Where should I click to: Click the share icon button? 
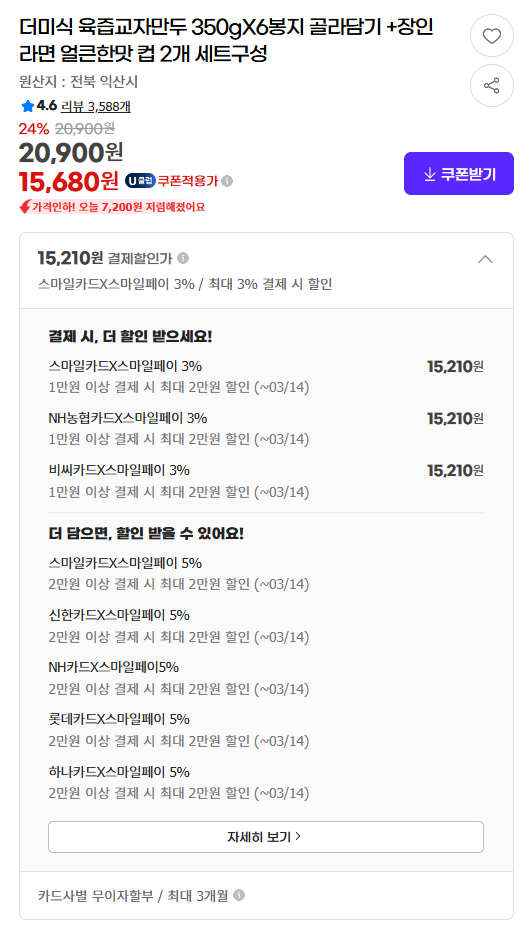[x=491, y=86]
